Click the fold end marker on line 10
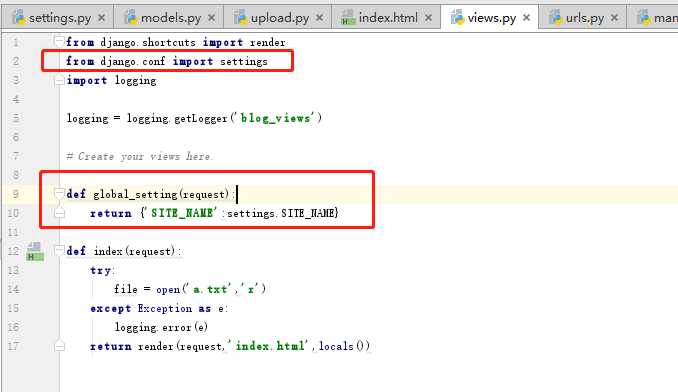The width and height of the screenshot is (678, 392). (60, 213)
